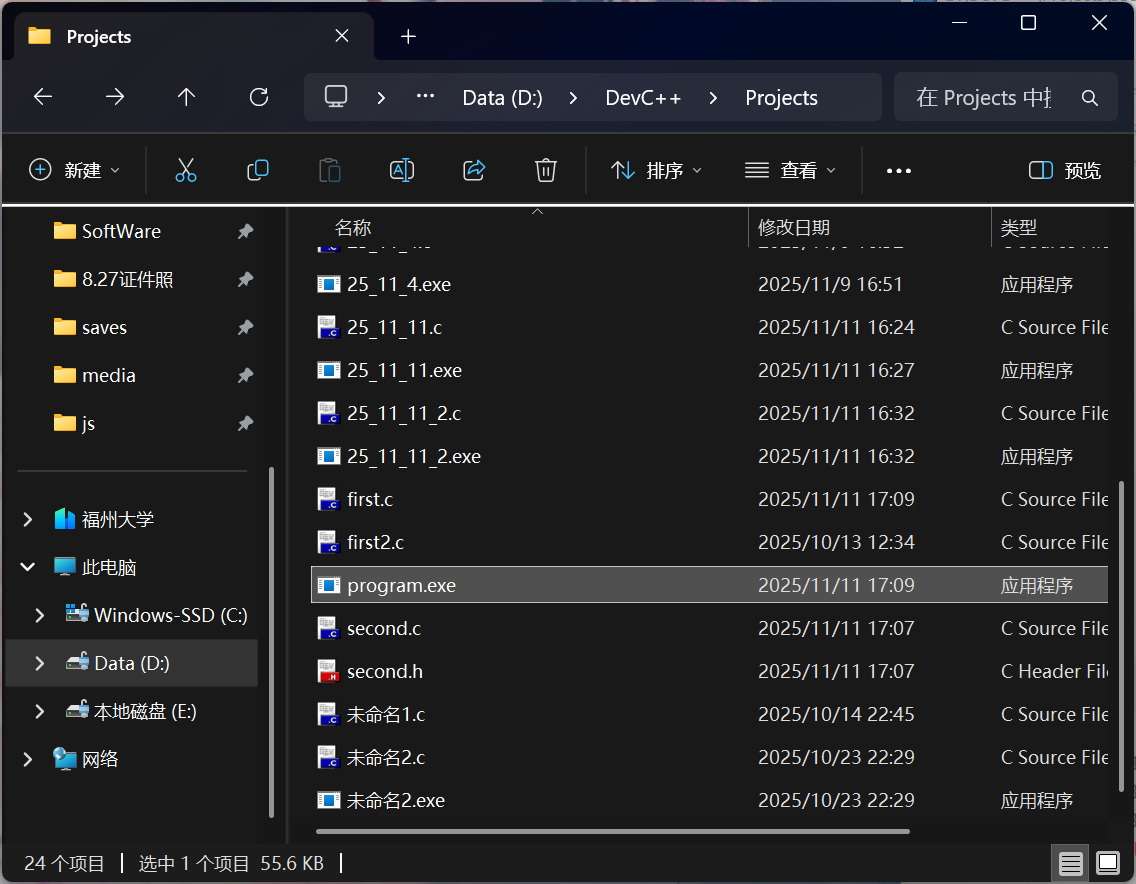Viewport: 1136px width, 884px height.
Task: Refresh the Projects folder
Action: (259, 96)
